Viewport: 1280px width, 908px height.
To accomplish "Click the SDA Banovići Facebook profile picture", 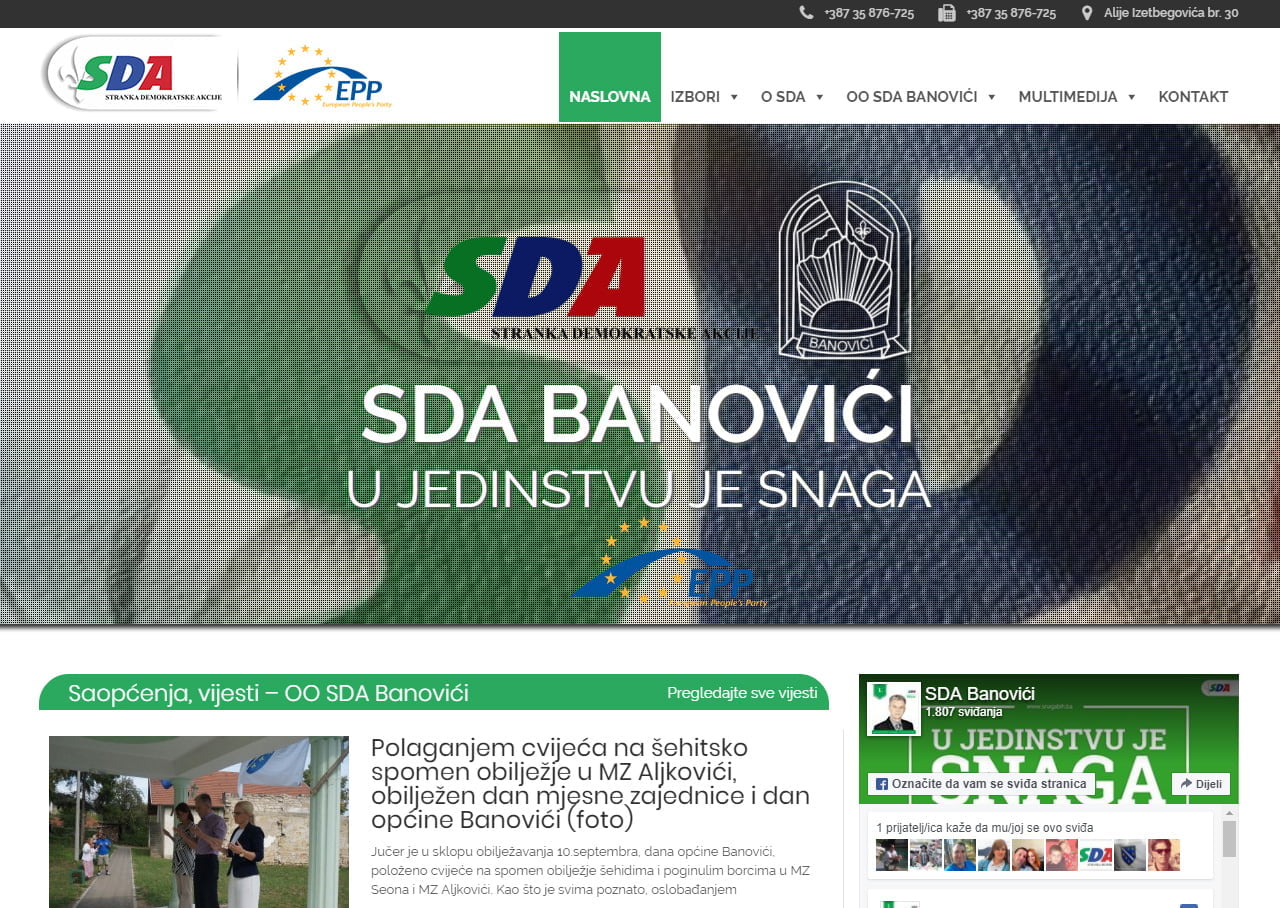I will 893,709.
